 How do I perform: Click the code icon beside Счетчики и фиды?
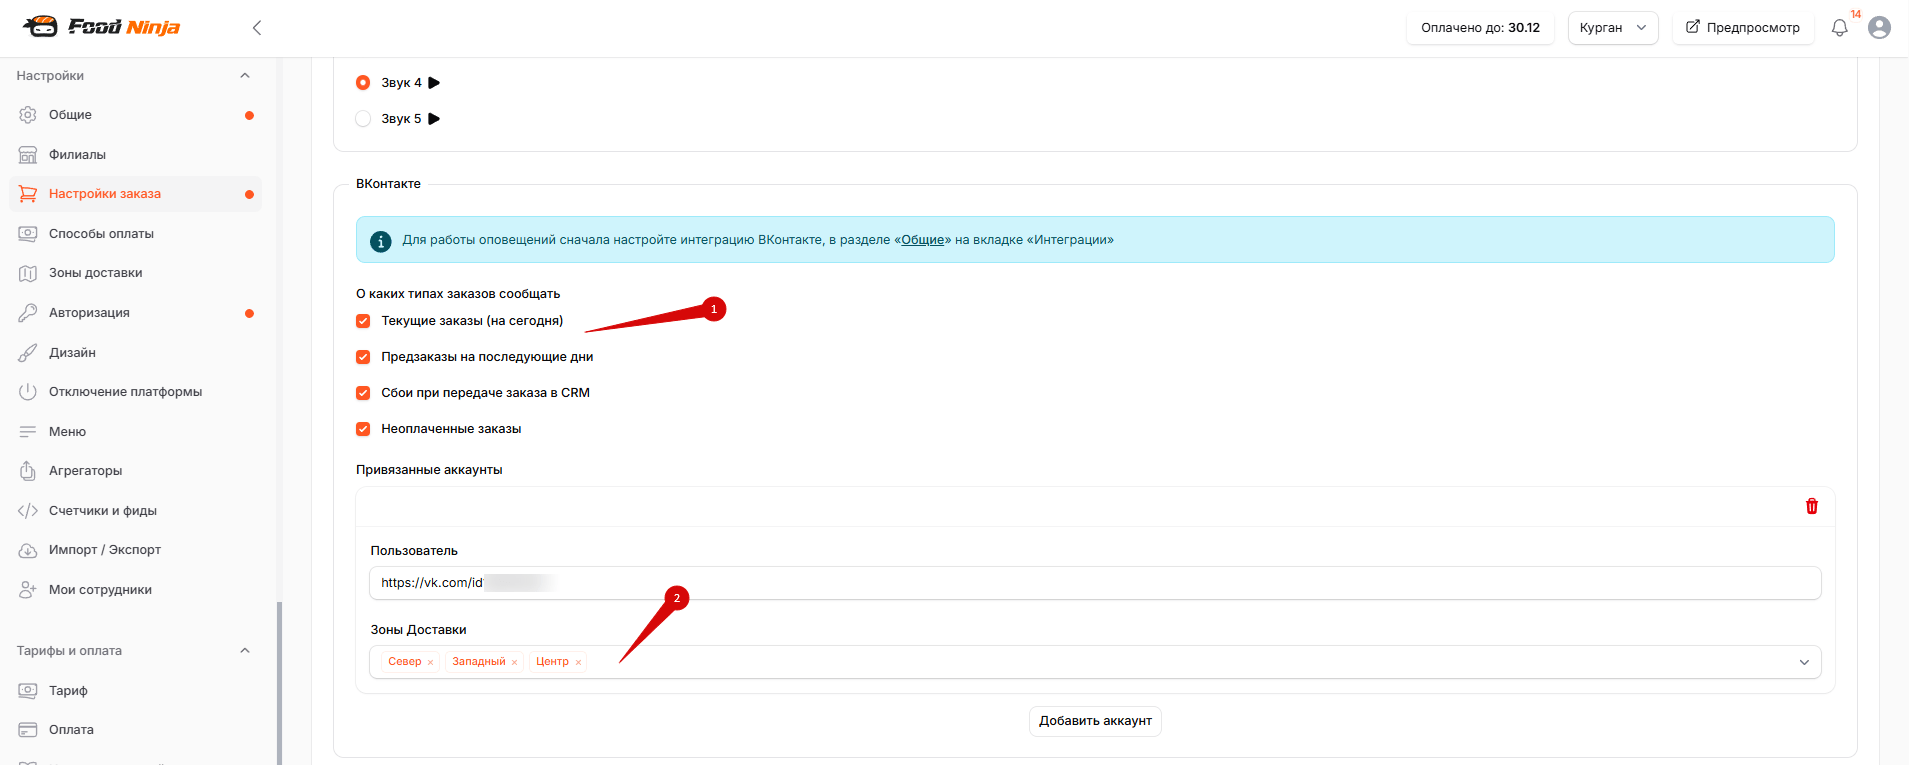pos(28,511)
